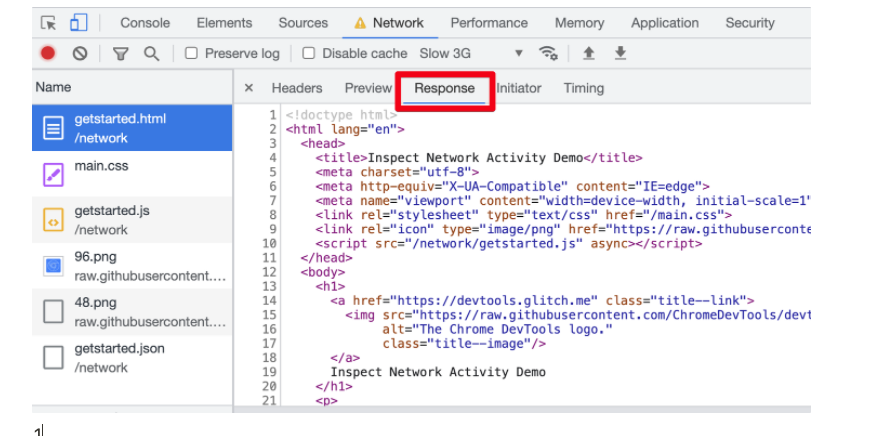
Task: Click the blank file icon for 48.png
Action: click(x=53, y=312)
